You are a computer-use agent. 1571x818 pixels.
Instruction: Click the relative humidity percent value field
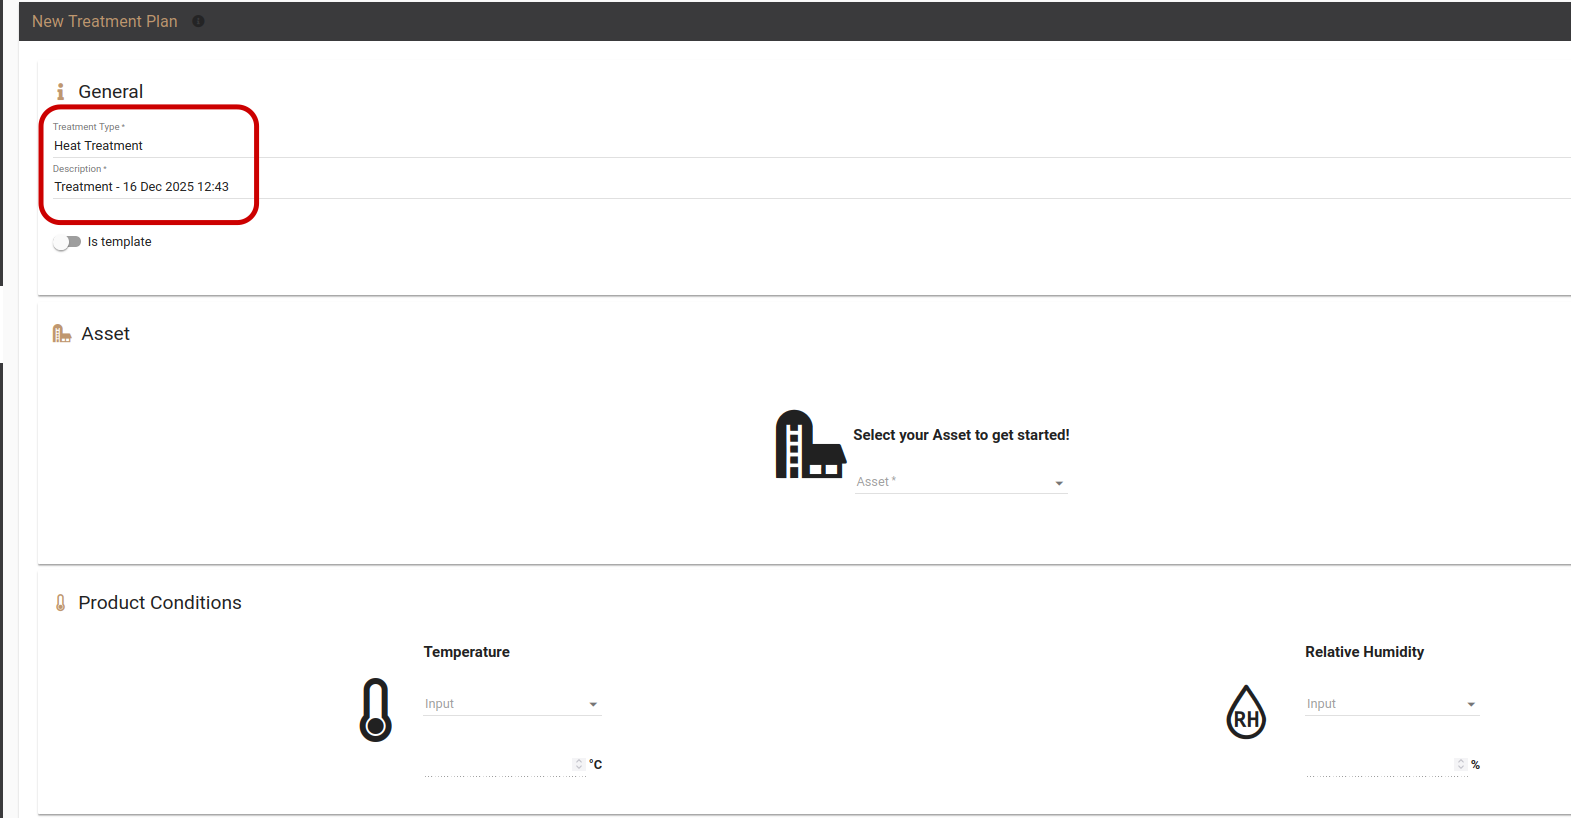1378,765
